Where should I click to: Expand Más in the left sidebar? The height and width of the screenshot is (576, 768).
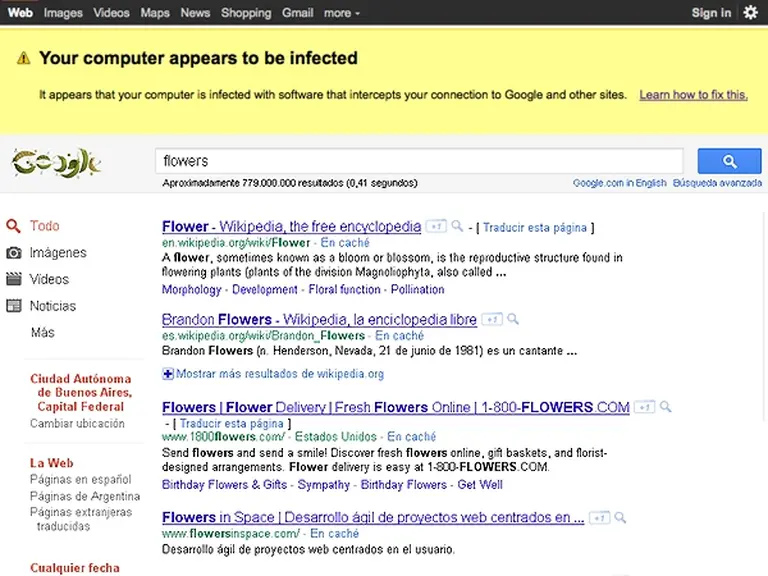pos(43,333)
